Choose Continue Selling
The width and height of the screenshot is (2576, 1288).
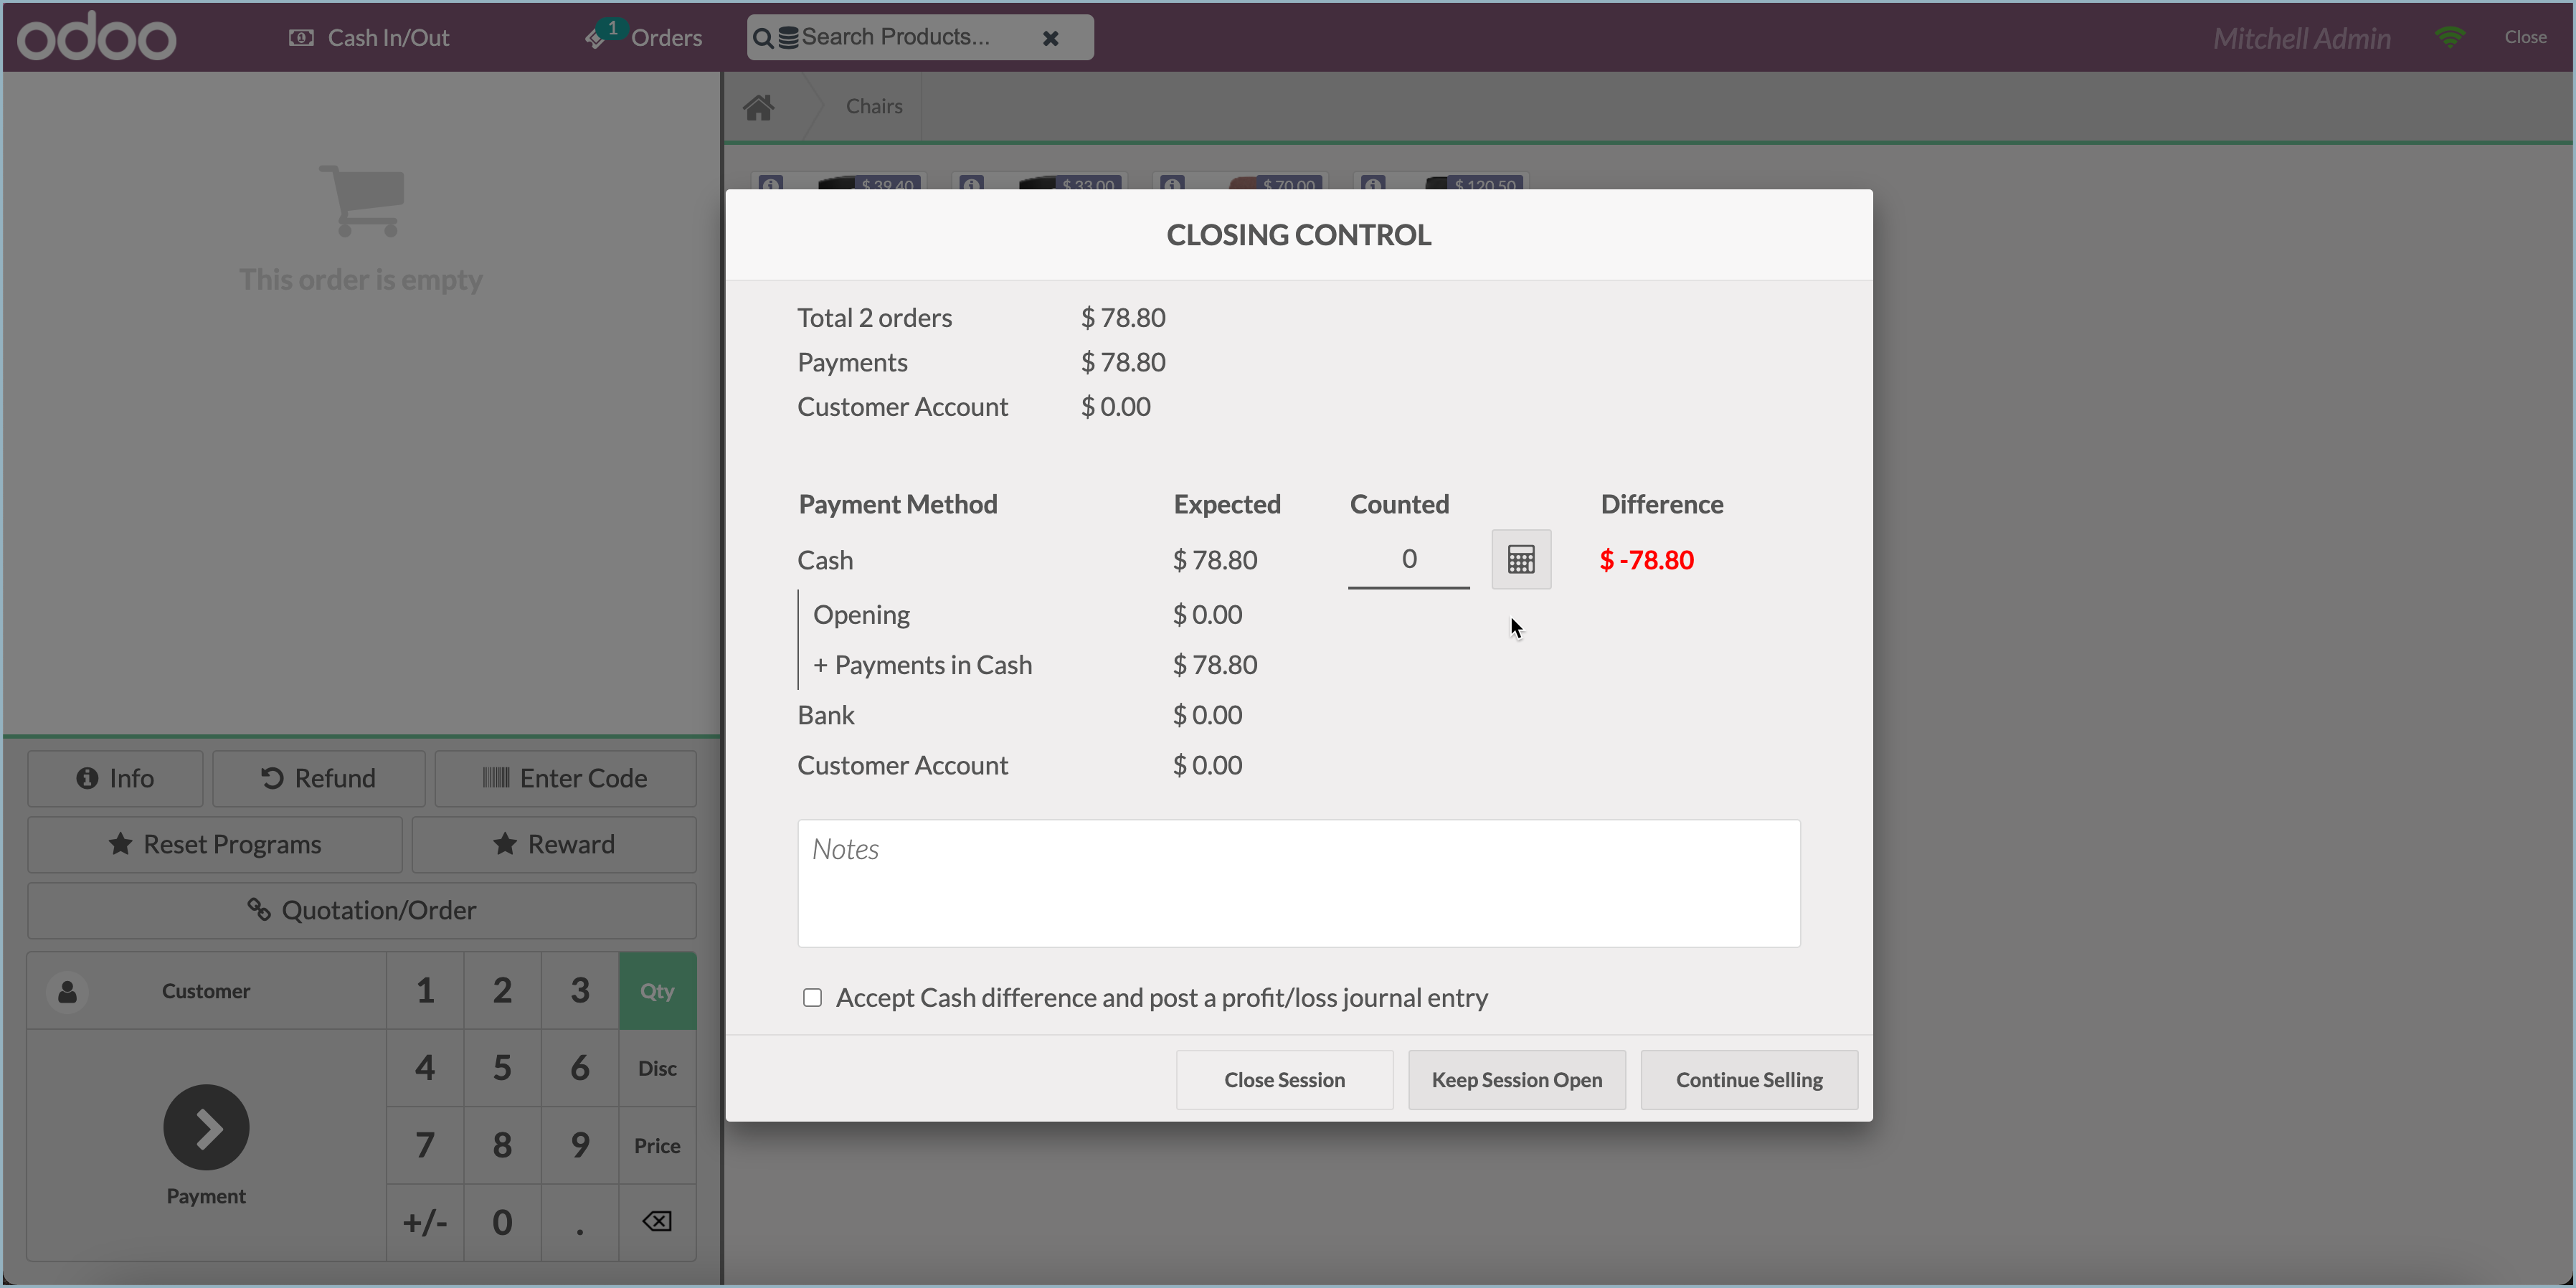click(x=1748, y=1079)
